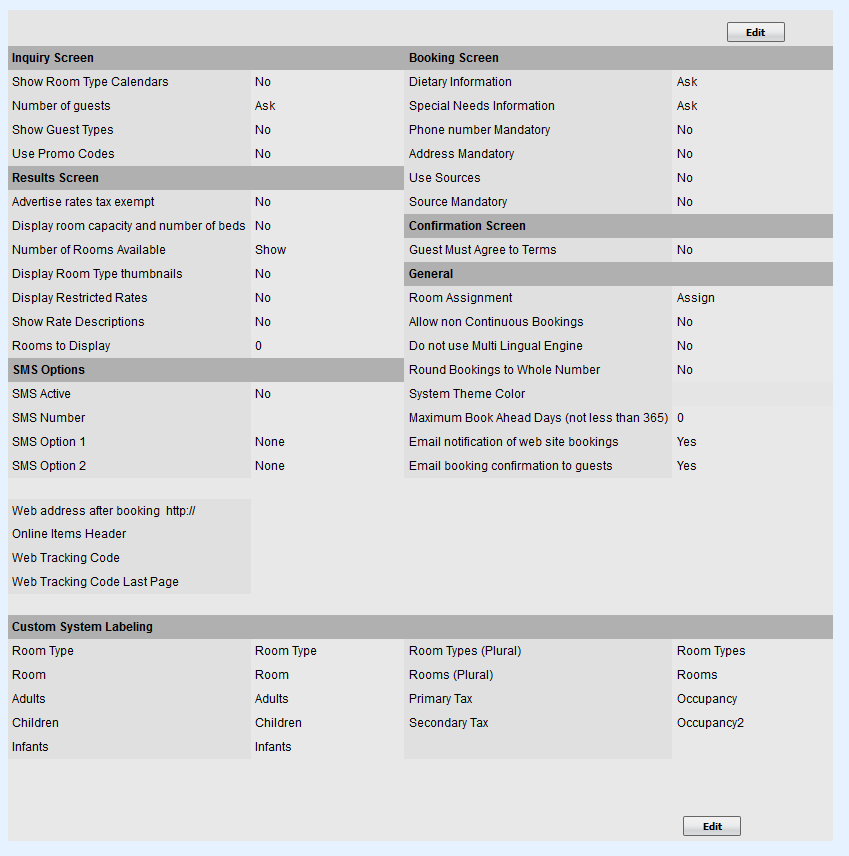849x856 pixels.
Task: Click the Occupancy value for Primary Tax
Action: [x=707, y=699]
